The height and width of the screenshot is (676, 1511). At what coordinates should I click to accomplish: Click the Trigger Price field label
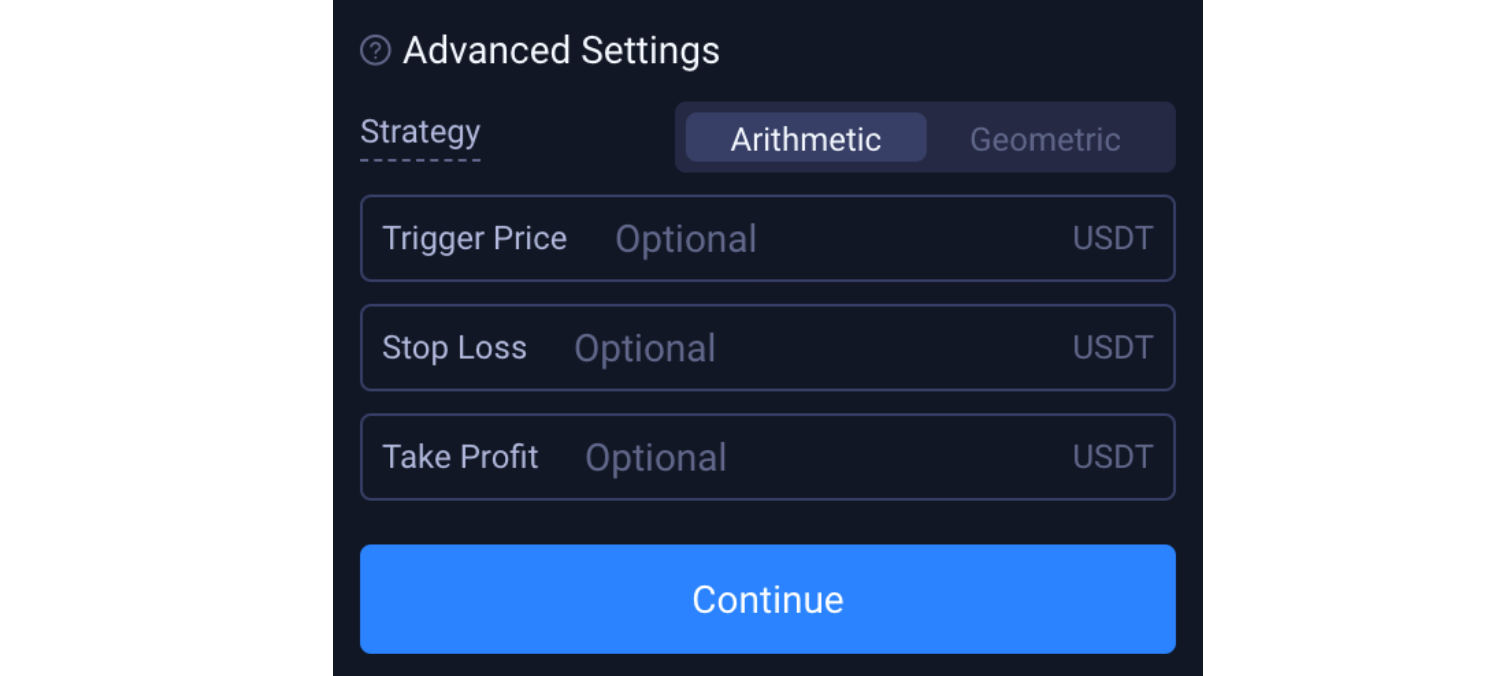coord(474,238)
